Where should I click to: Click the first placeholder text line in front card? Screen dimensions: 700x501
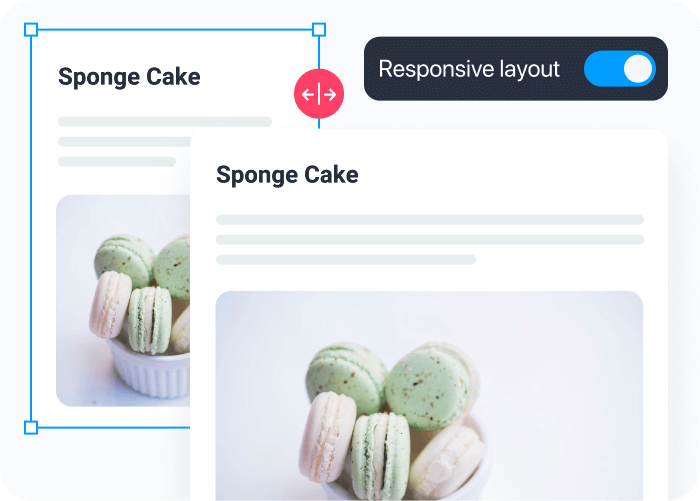coord(430,220)
